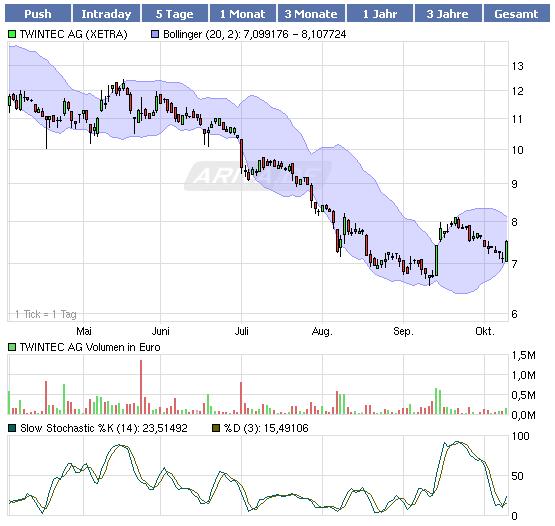Click the stochastic axis value 50
Screen dimensions: 555x526
[x=517, y=476]
